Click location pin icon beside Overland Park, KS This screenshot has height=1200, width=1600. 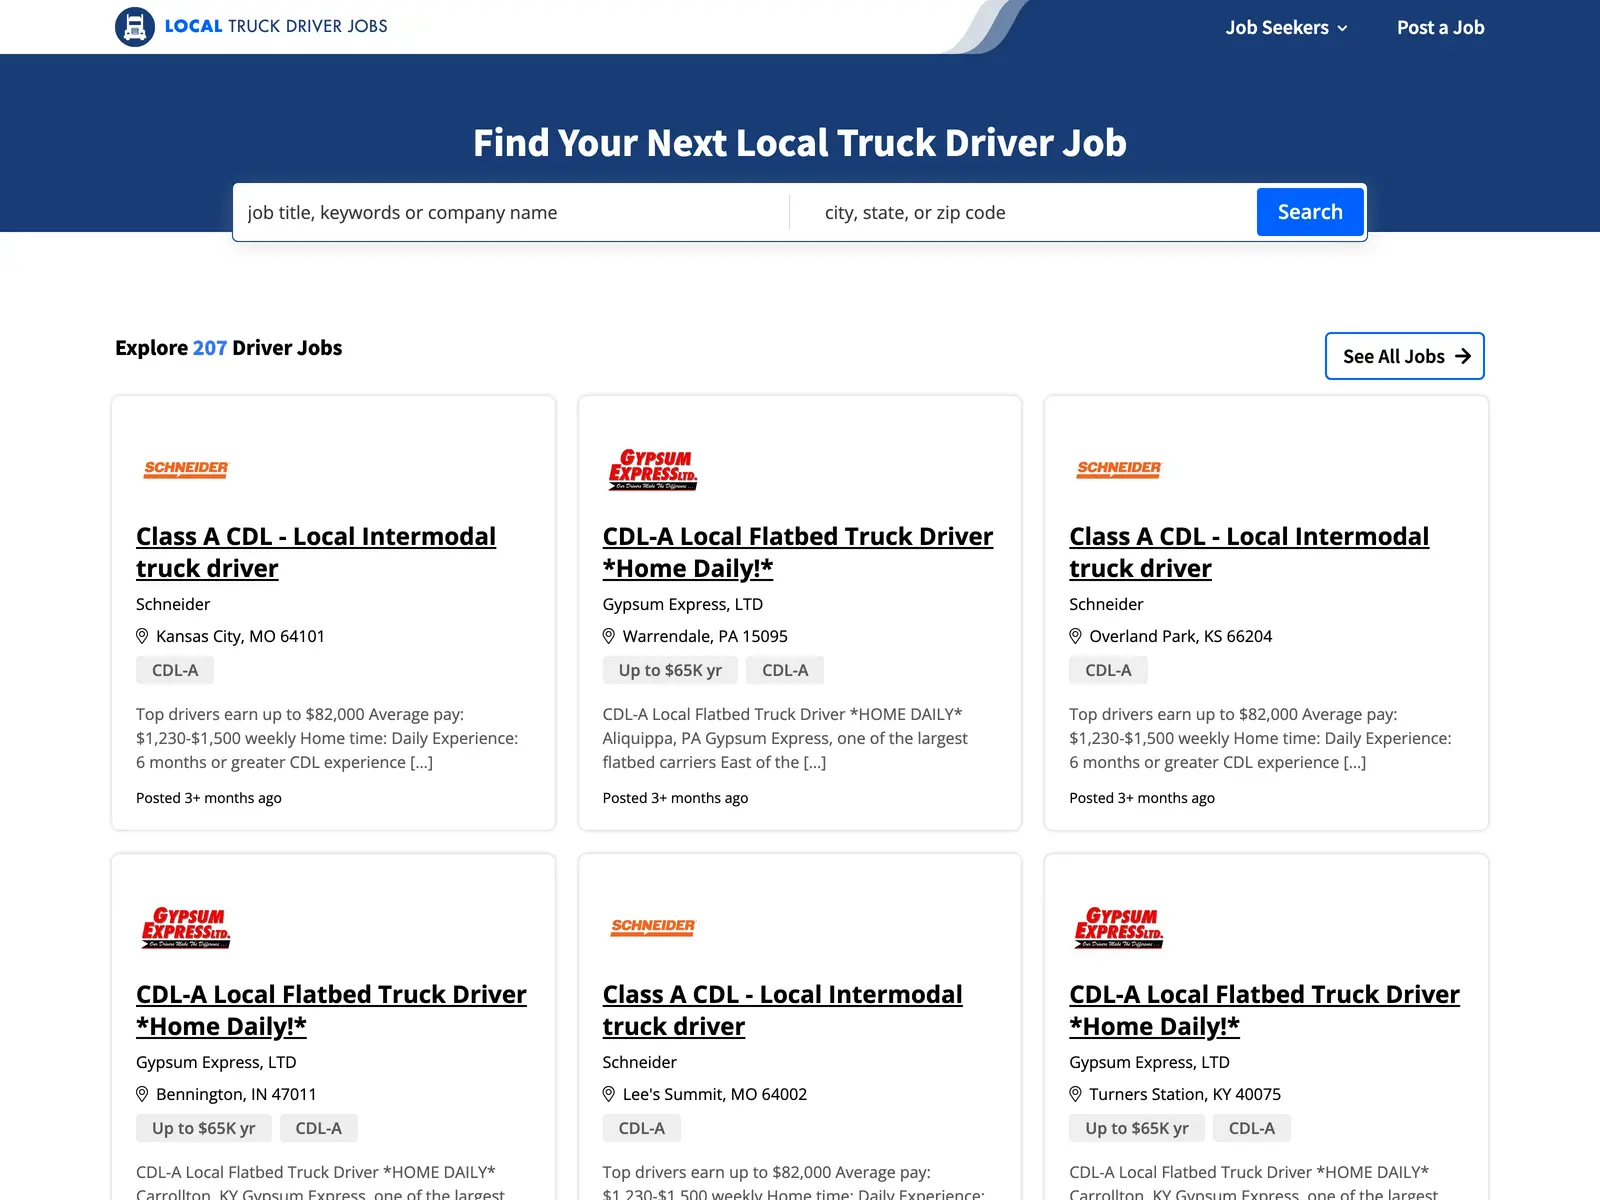click(1075, 636)
